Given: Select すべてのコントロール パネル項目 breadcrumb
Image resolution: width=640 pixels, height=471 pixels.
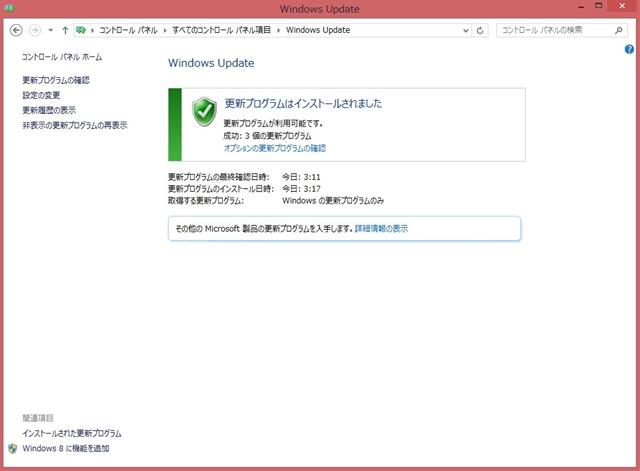Looking at the screenshot, I should pyautogui.click(x=221, y=30).
